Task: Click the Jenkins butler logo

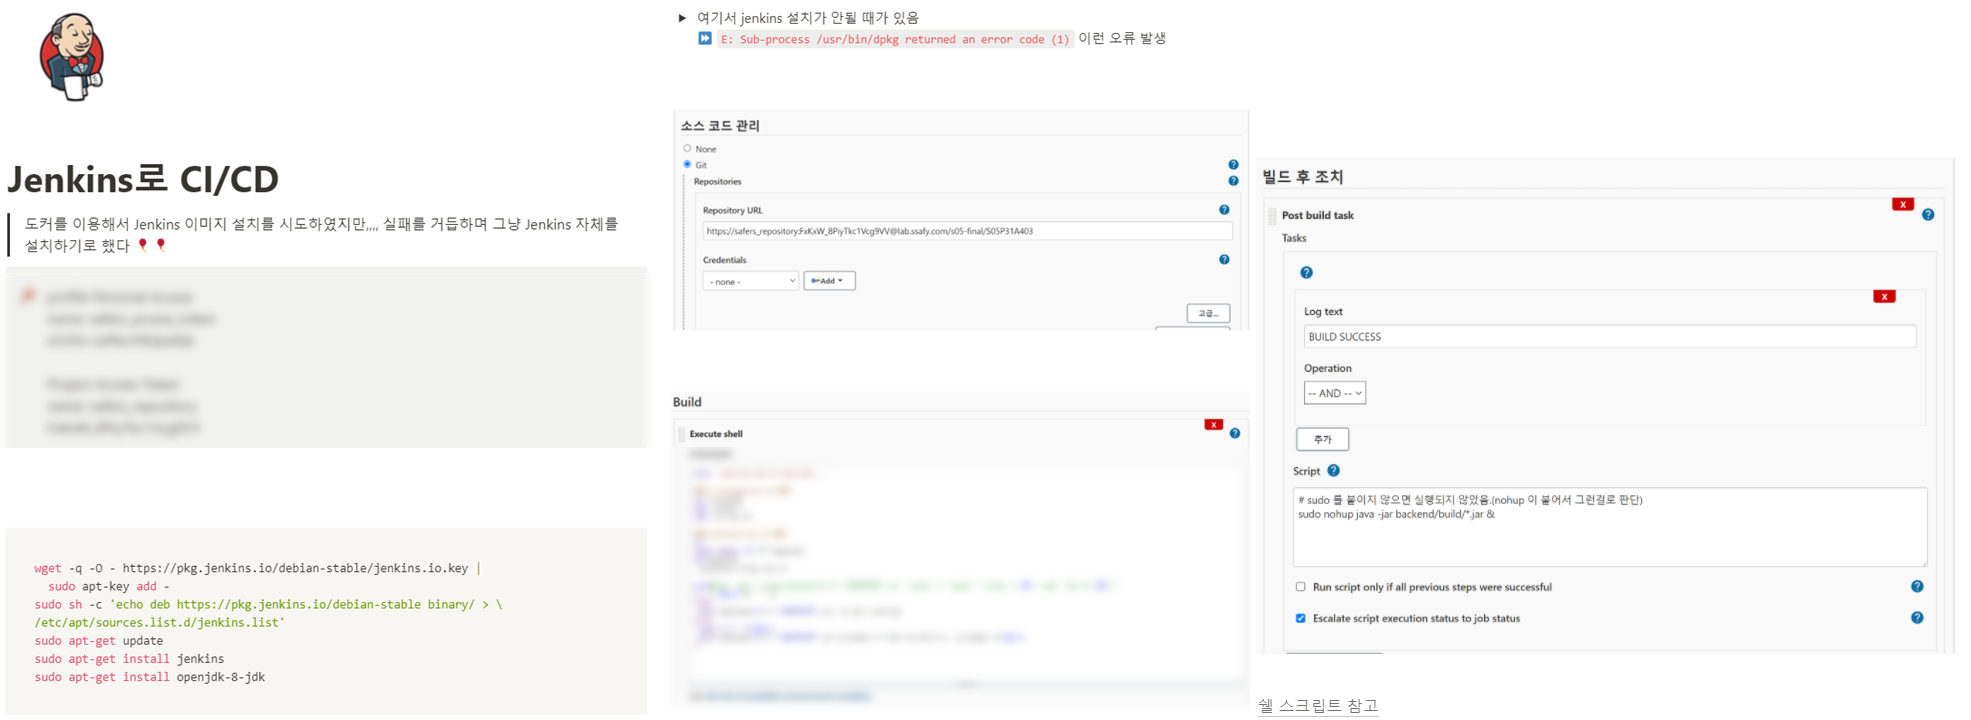Action: [72, 57]
